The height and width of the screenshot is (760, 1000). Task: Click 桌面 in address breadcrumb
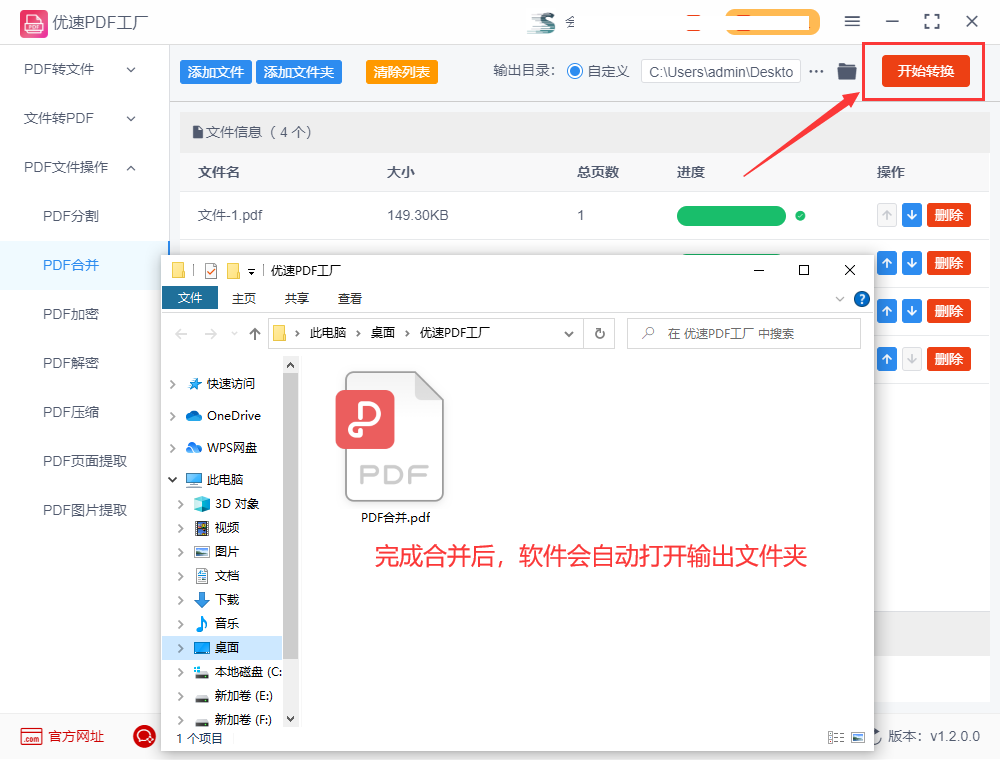pos(383,333)
